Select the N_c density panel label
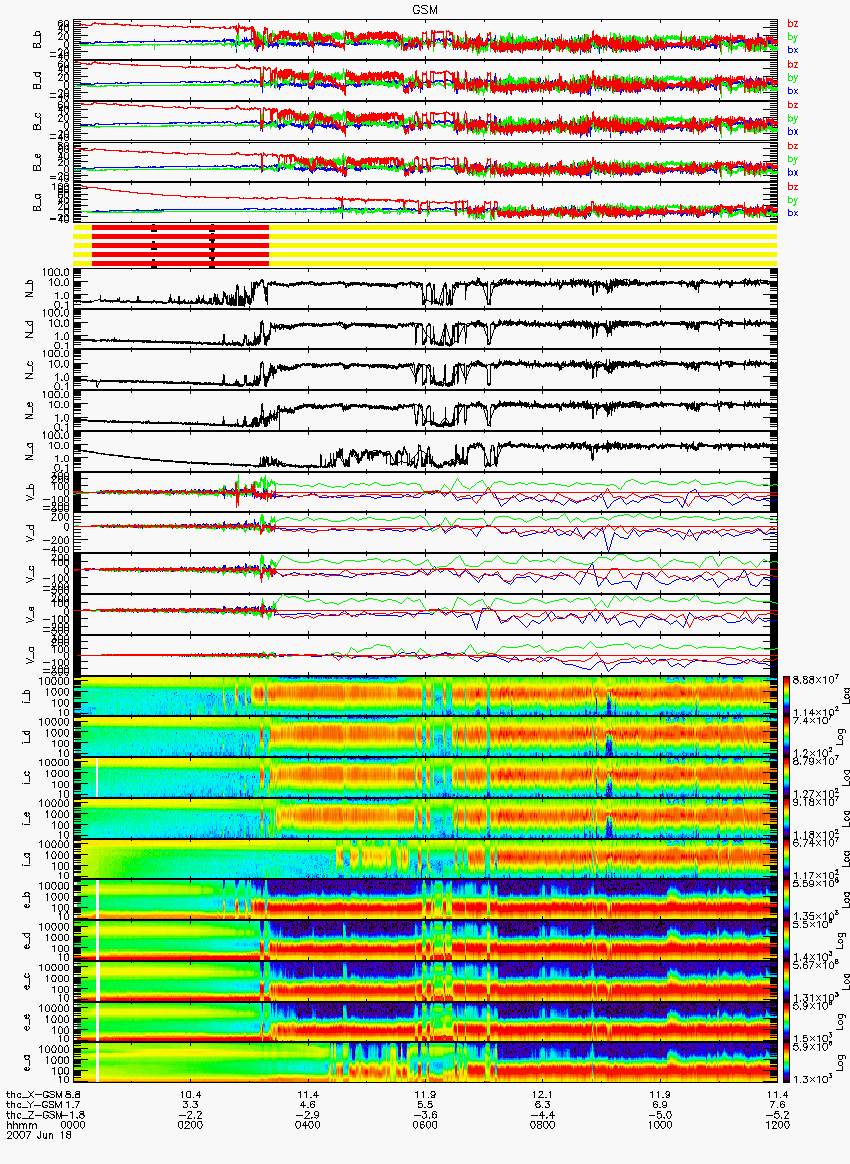 pyautogui.click(x=30, y=371)
